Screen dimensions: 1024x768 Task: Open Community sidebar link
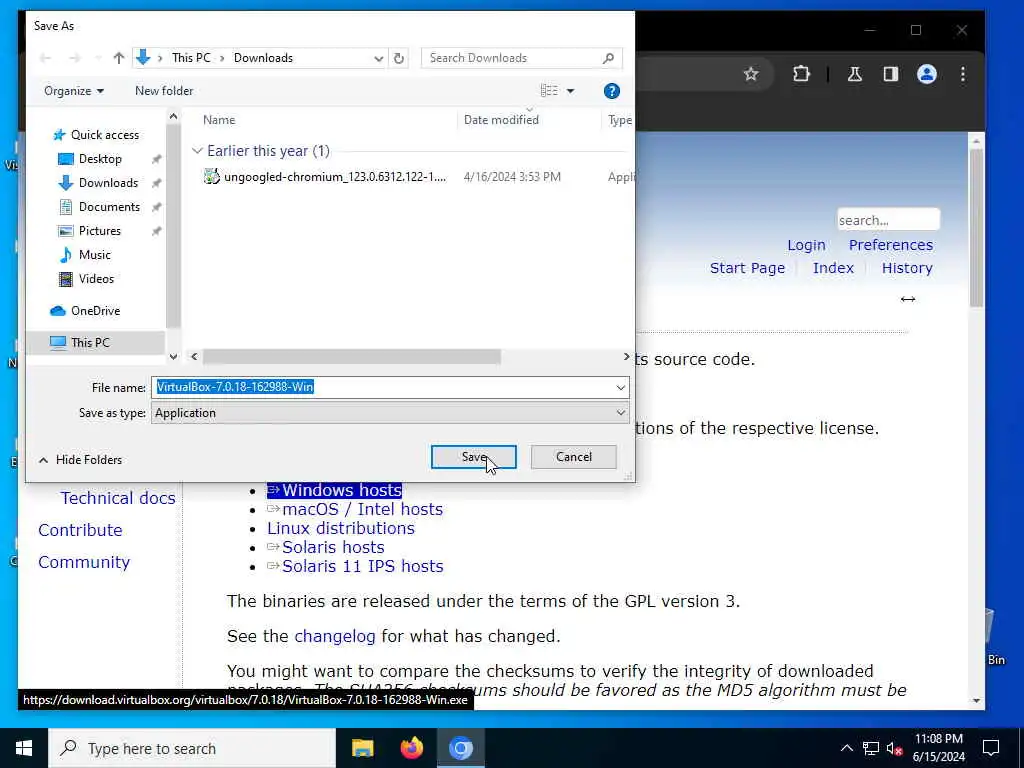[x=84, y=562]
